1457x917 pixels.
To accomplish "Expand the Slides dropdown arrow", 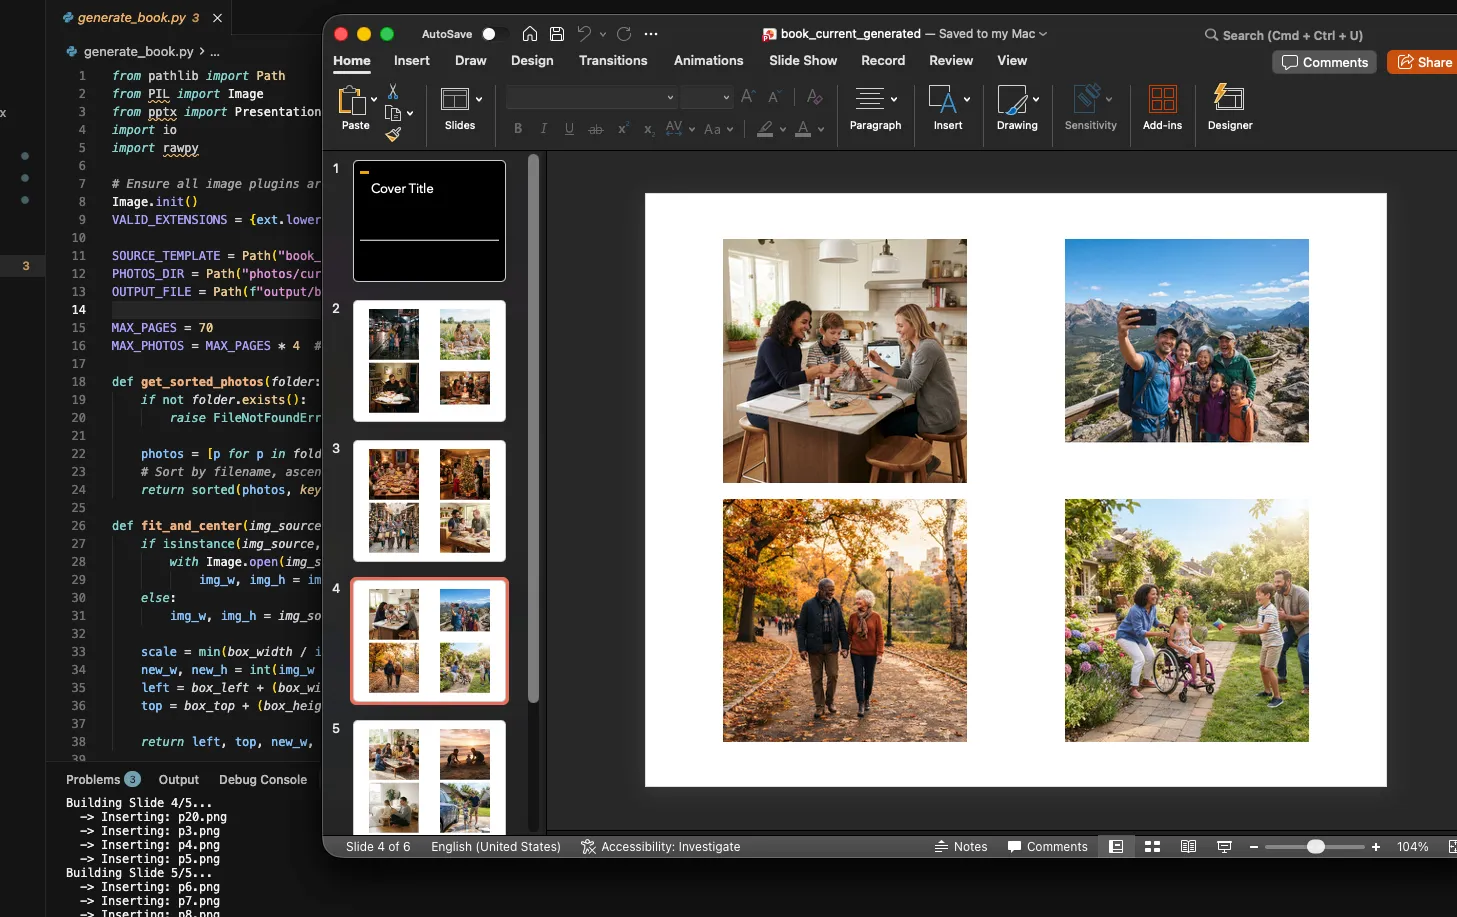I will tap(479, 99).
